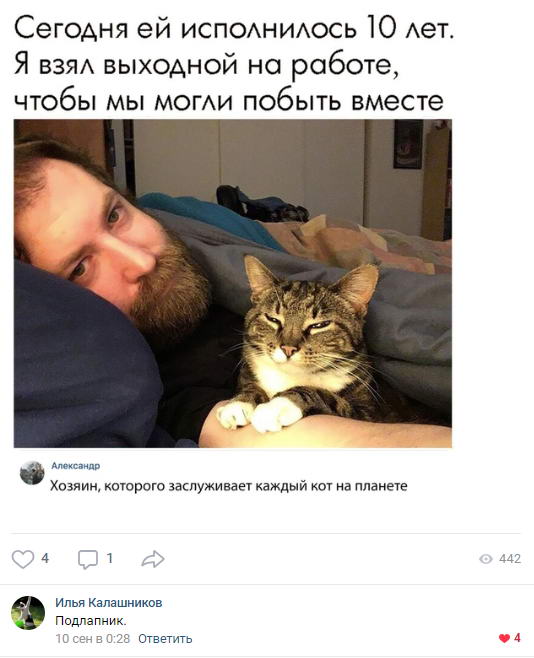Screen dimensions: 534x658
Task: Open Илья Калашников's avatar
Action: coord(28,613)
